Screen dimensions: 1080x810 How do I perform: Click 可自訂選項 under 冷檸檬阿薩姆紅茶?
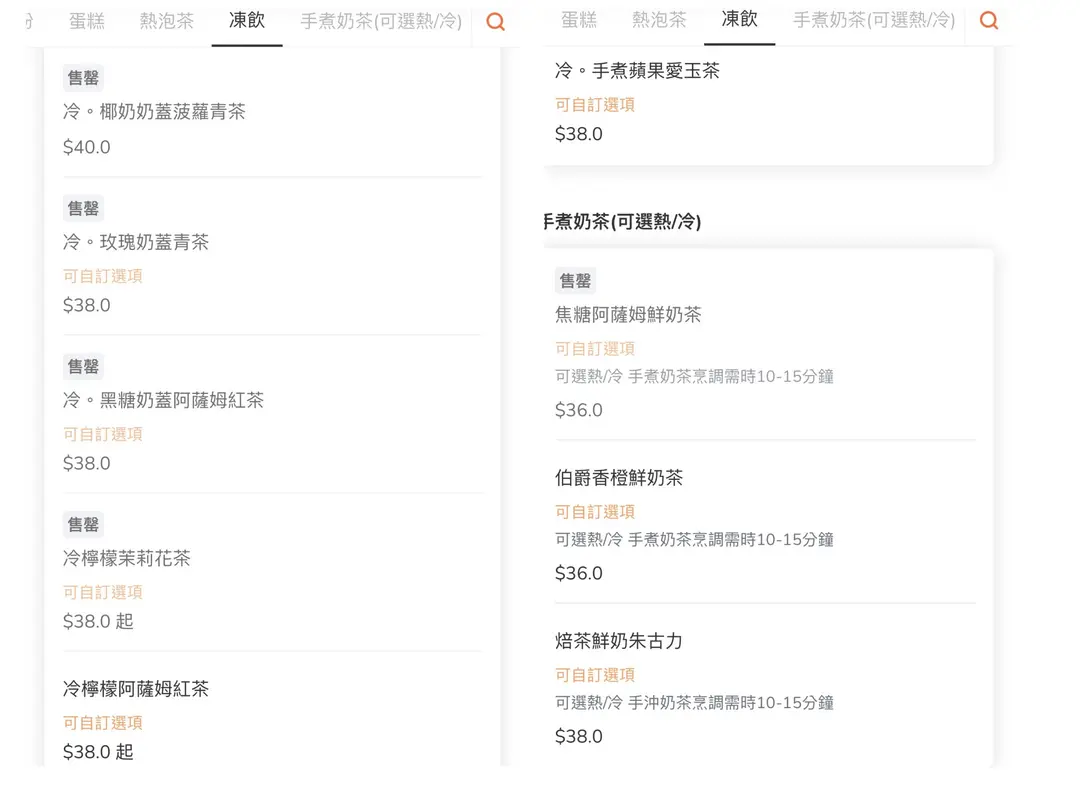(x=103, y=722)
